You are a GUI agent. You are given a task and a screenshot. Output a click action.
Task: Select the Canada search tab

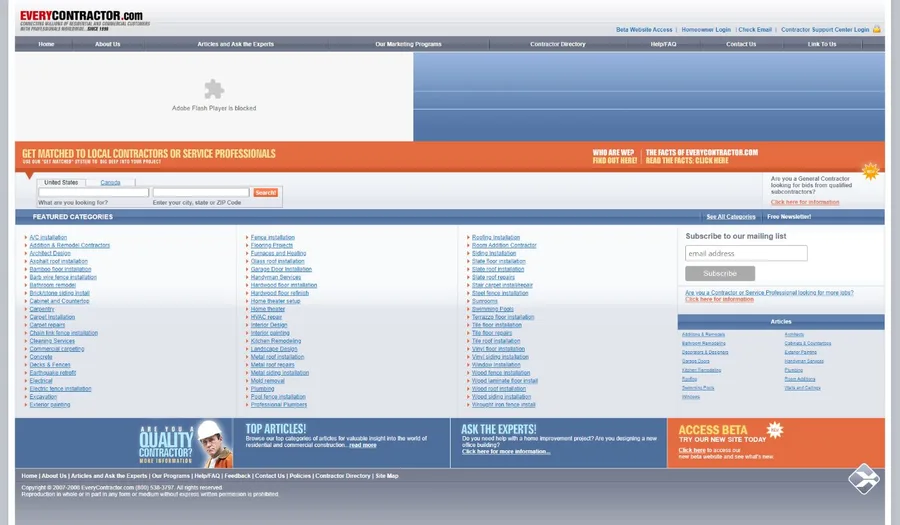coord(110,182)
